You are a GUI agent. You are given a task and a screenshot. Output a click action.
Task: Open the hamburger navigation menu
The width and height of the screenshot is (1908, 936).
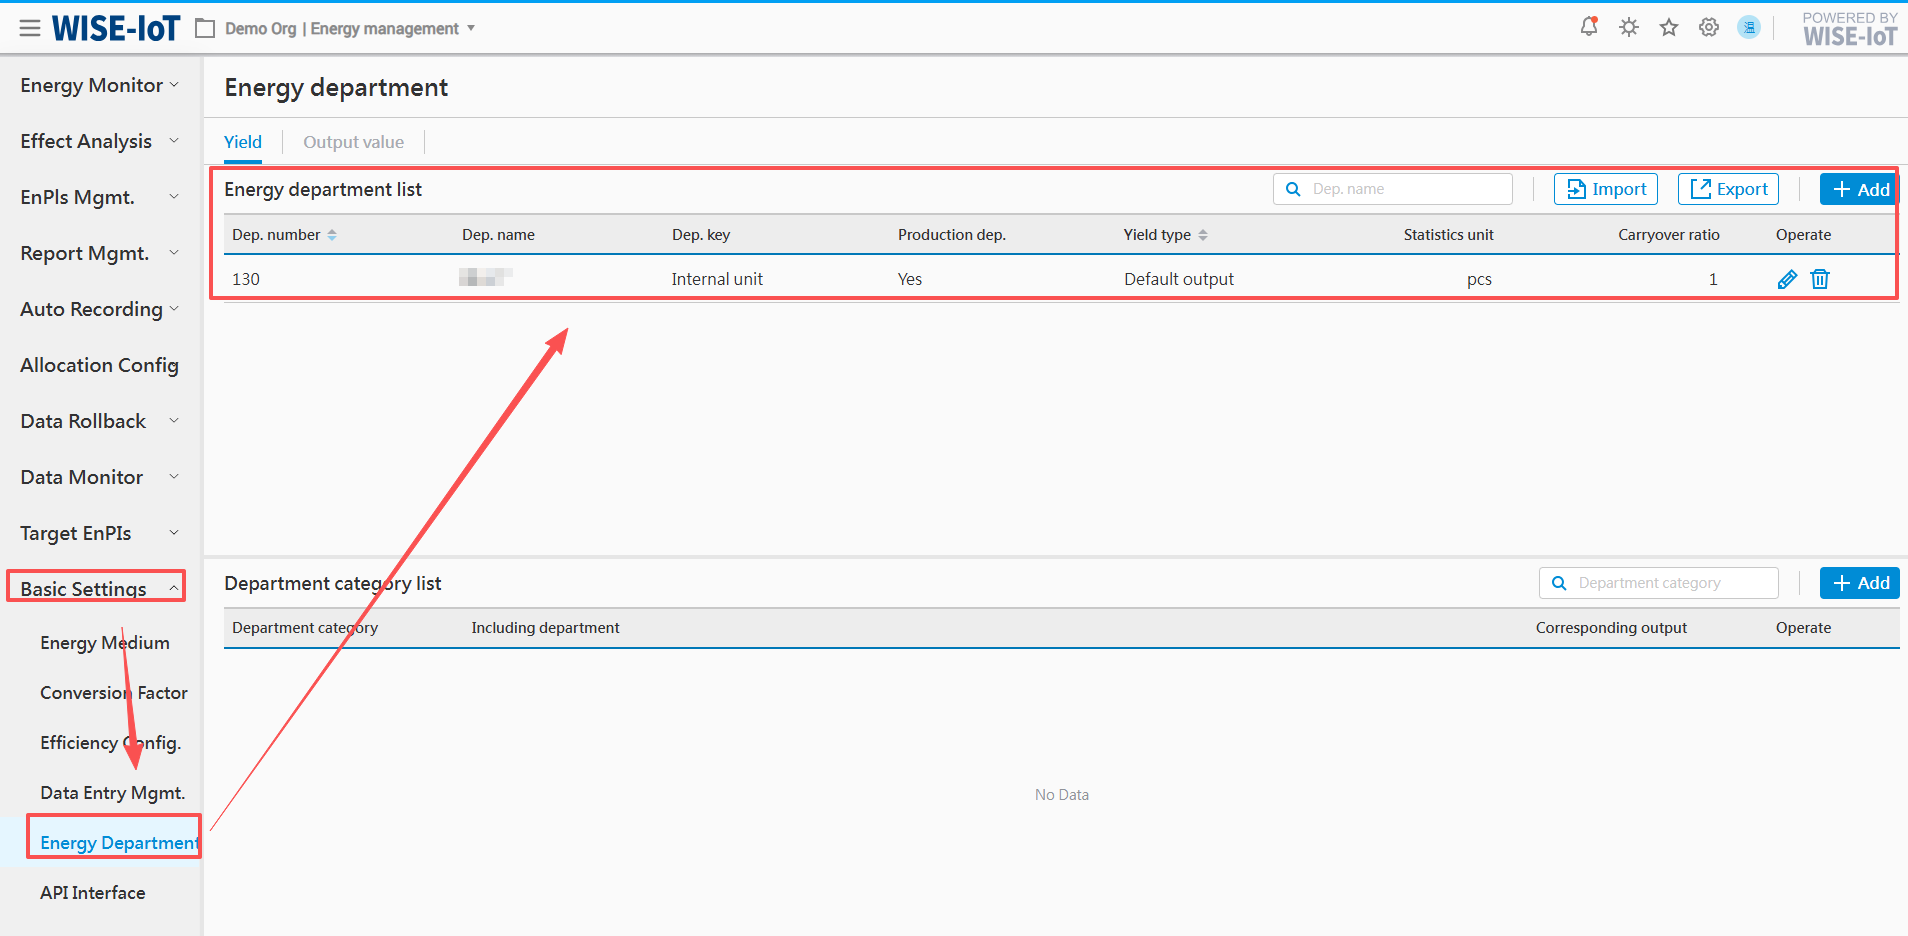(x=30, y=28)
